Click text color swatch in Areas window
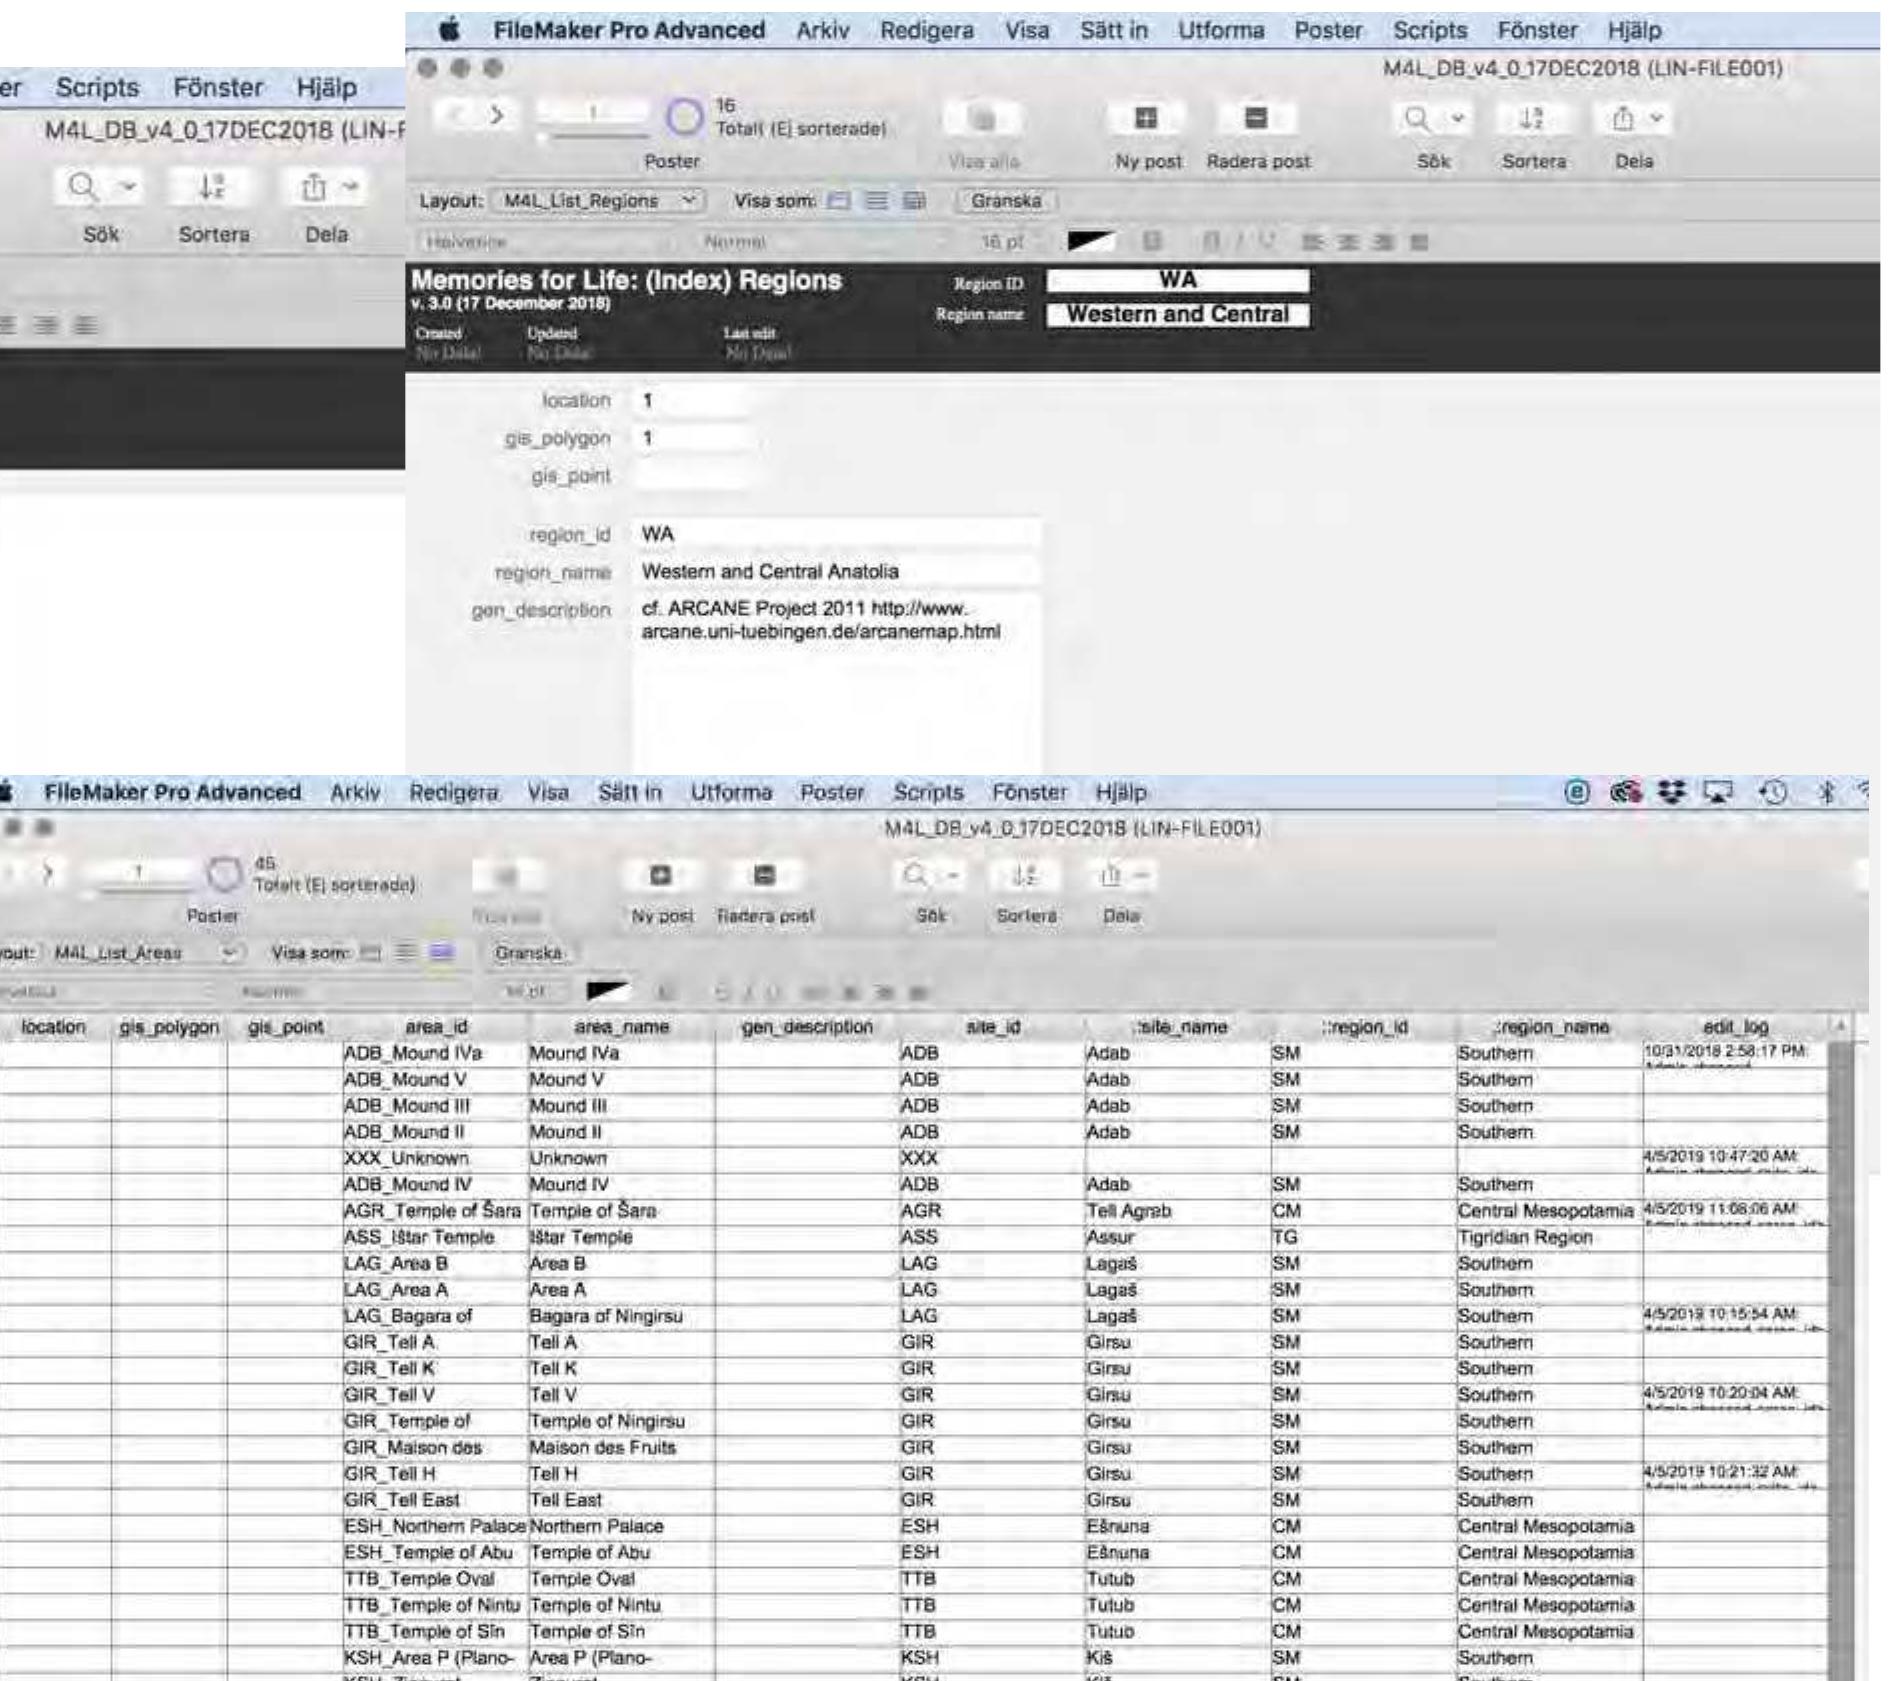Image resolution: width=1898 pixels, height=1681 pixels. pyautogui.click(x=609, y=992)
